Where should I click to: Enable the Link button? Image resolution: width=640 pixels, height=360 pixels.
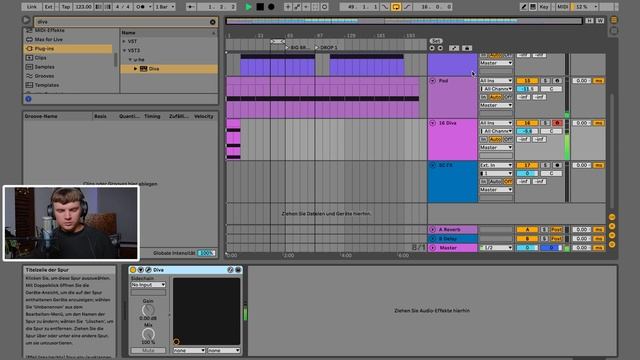[x=31, y=7]
